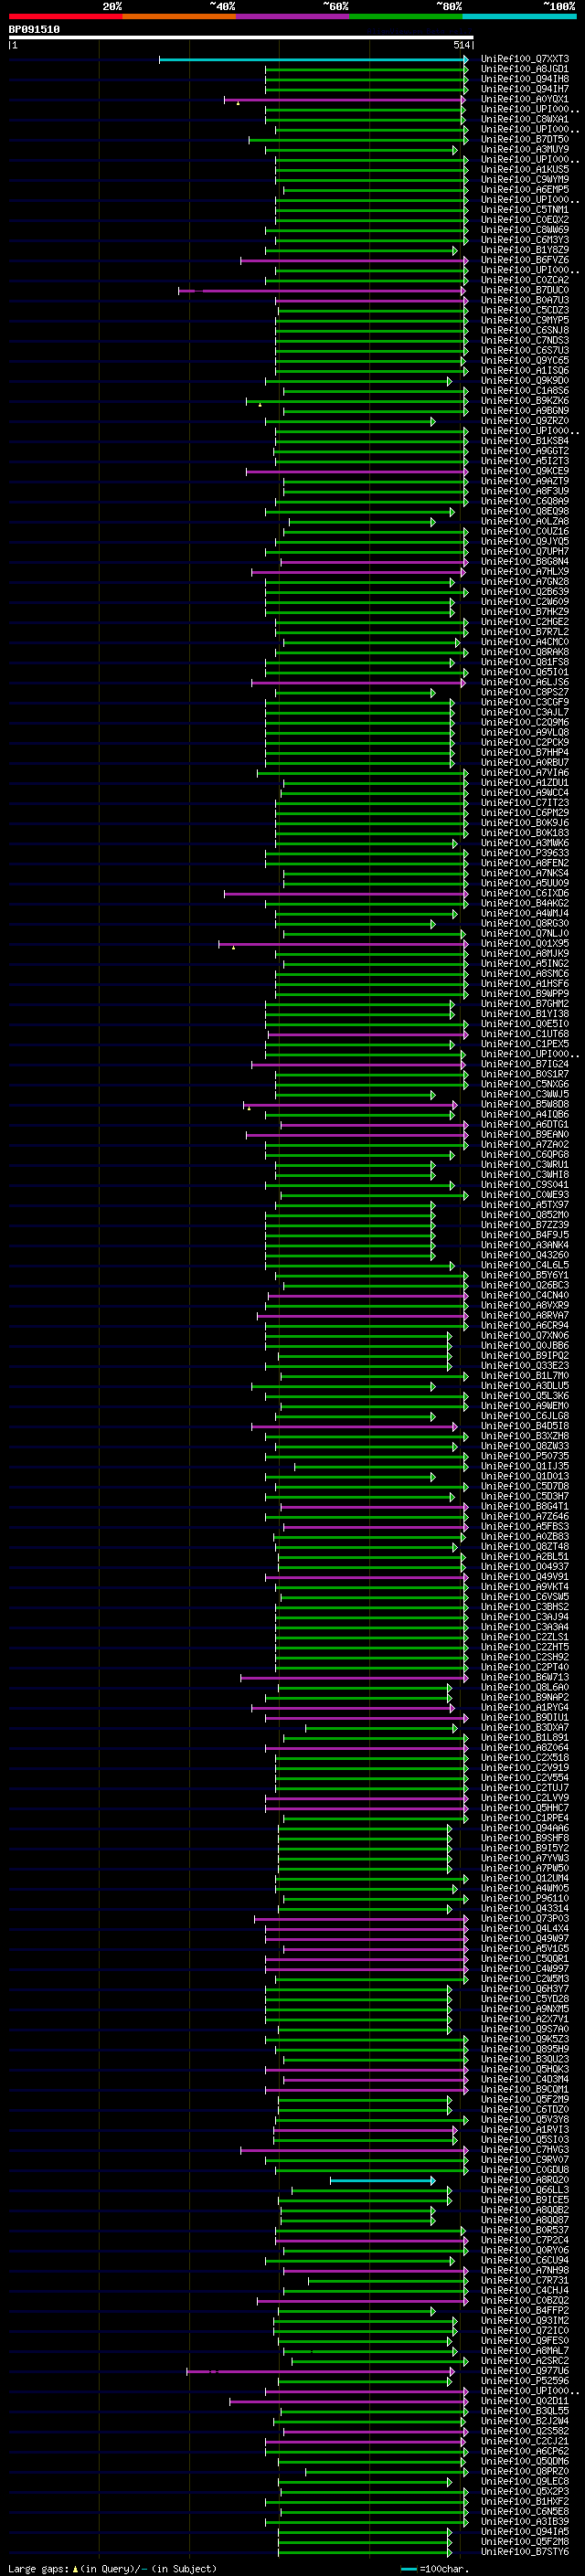Open hit UniRef100_Q02D11
Viewport: 585px width, 2576px height.
(x=525, y=2401)
